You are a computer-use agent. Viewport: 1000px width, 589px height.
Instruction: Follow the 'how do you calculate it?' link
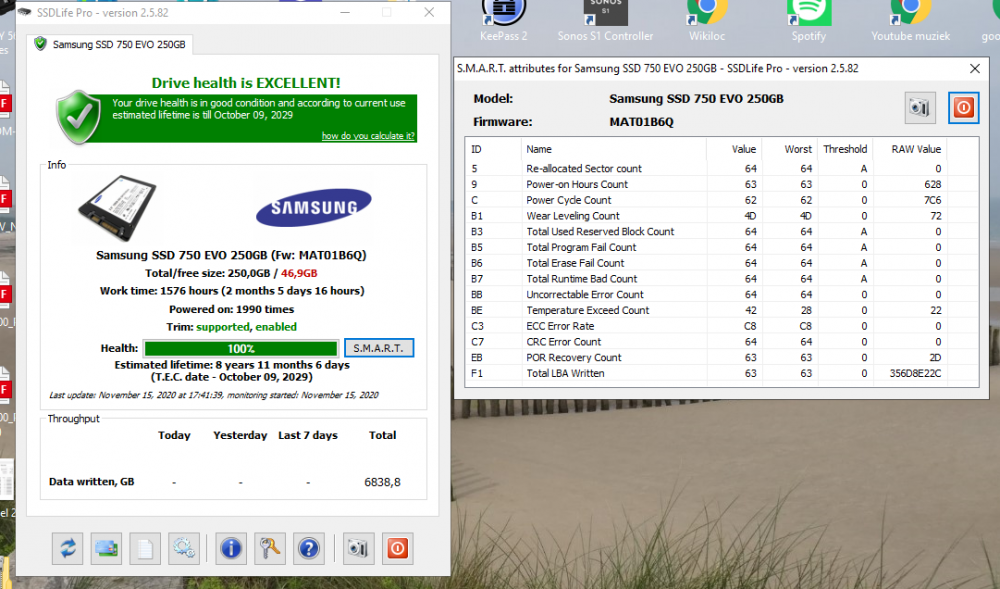368,136
